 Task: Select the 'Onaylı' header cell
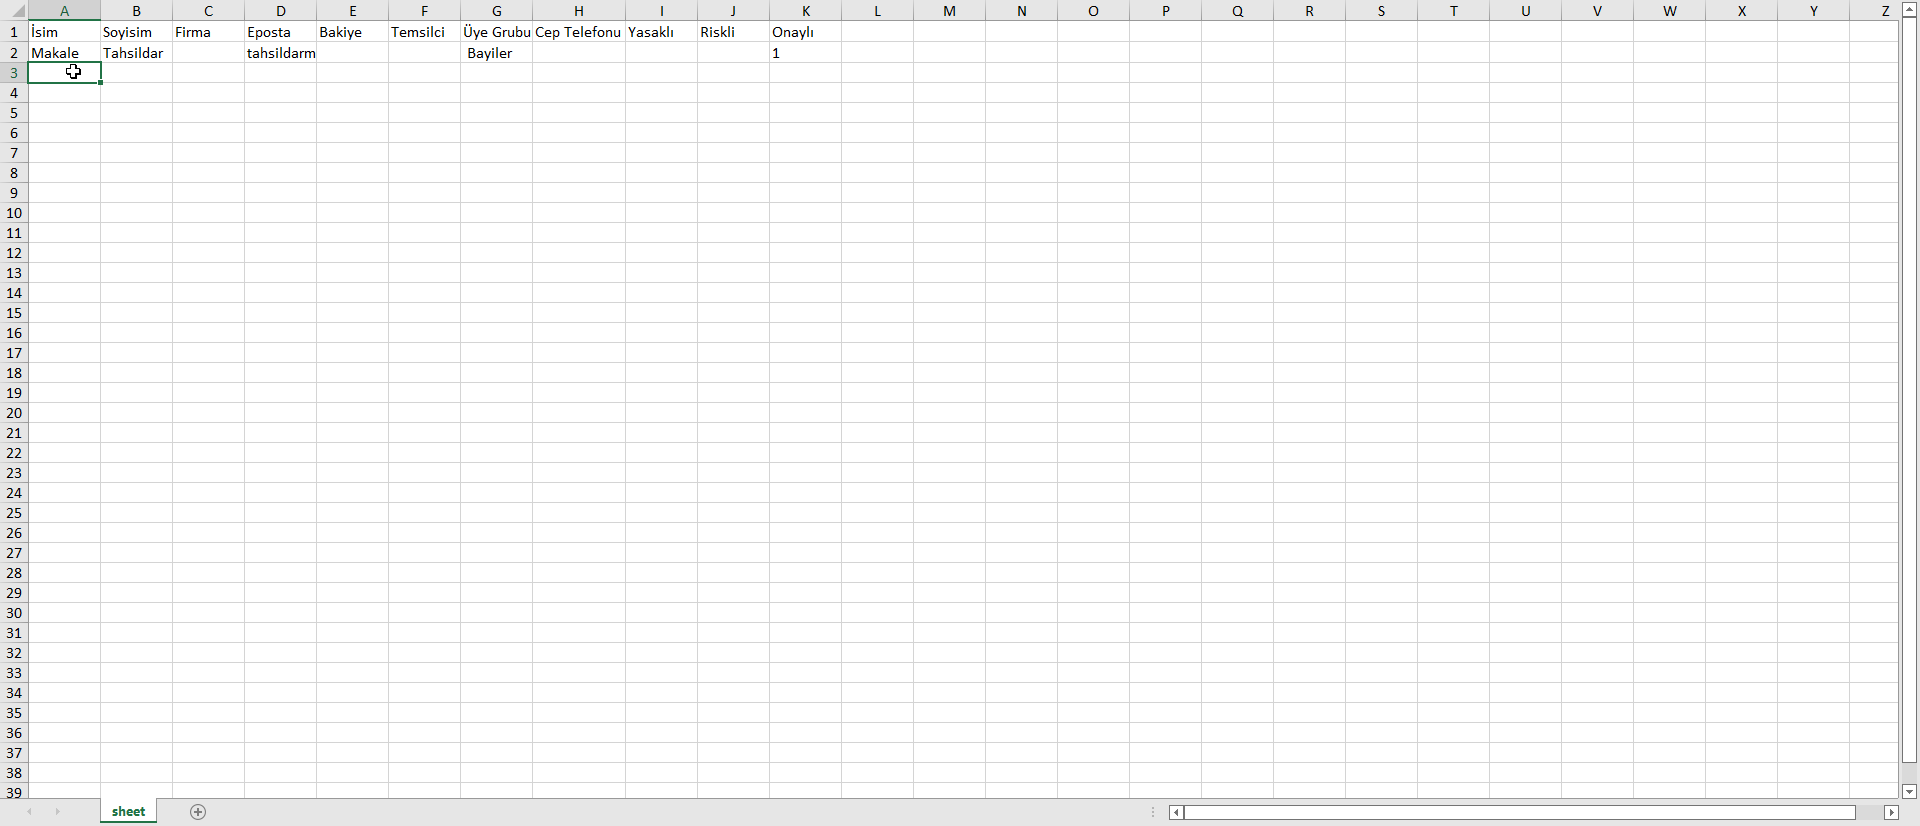pyautogui.click(x=805, y=32)
